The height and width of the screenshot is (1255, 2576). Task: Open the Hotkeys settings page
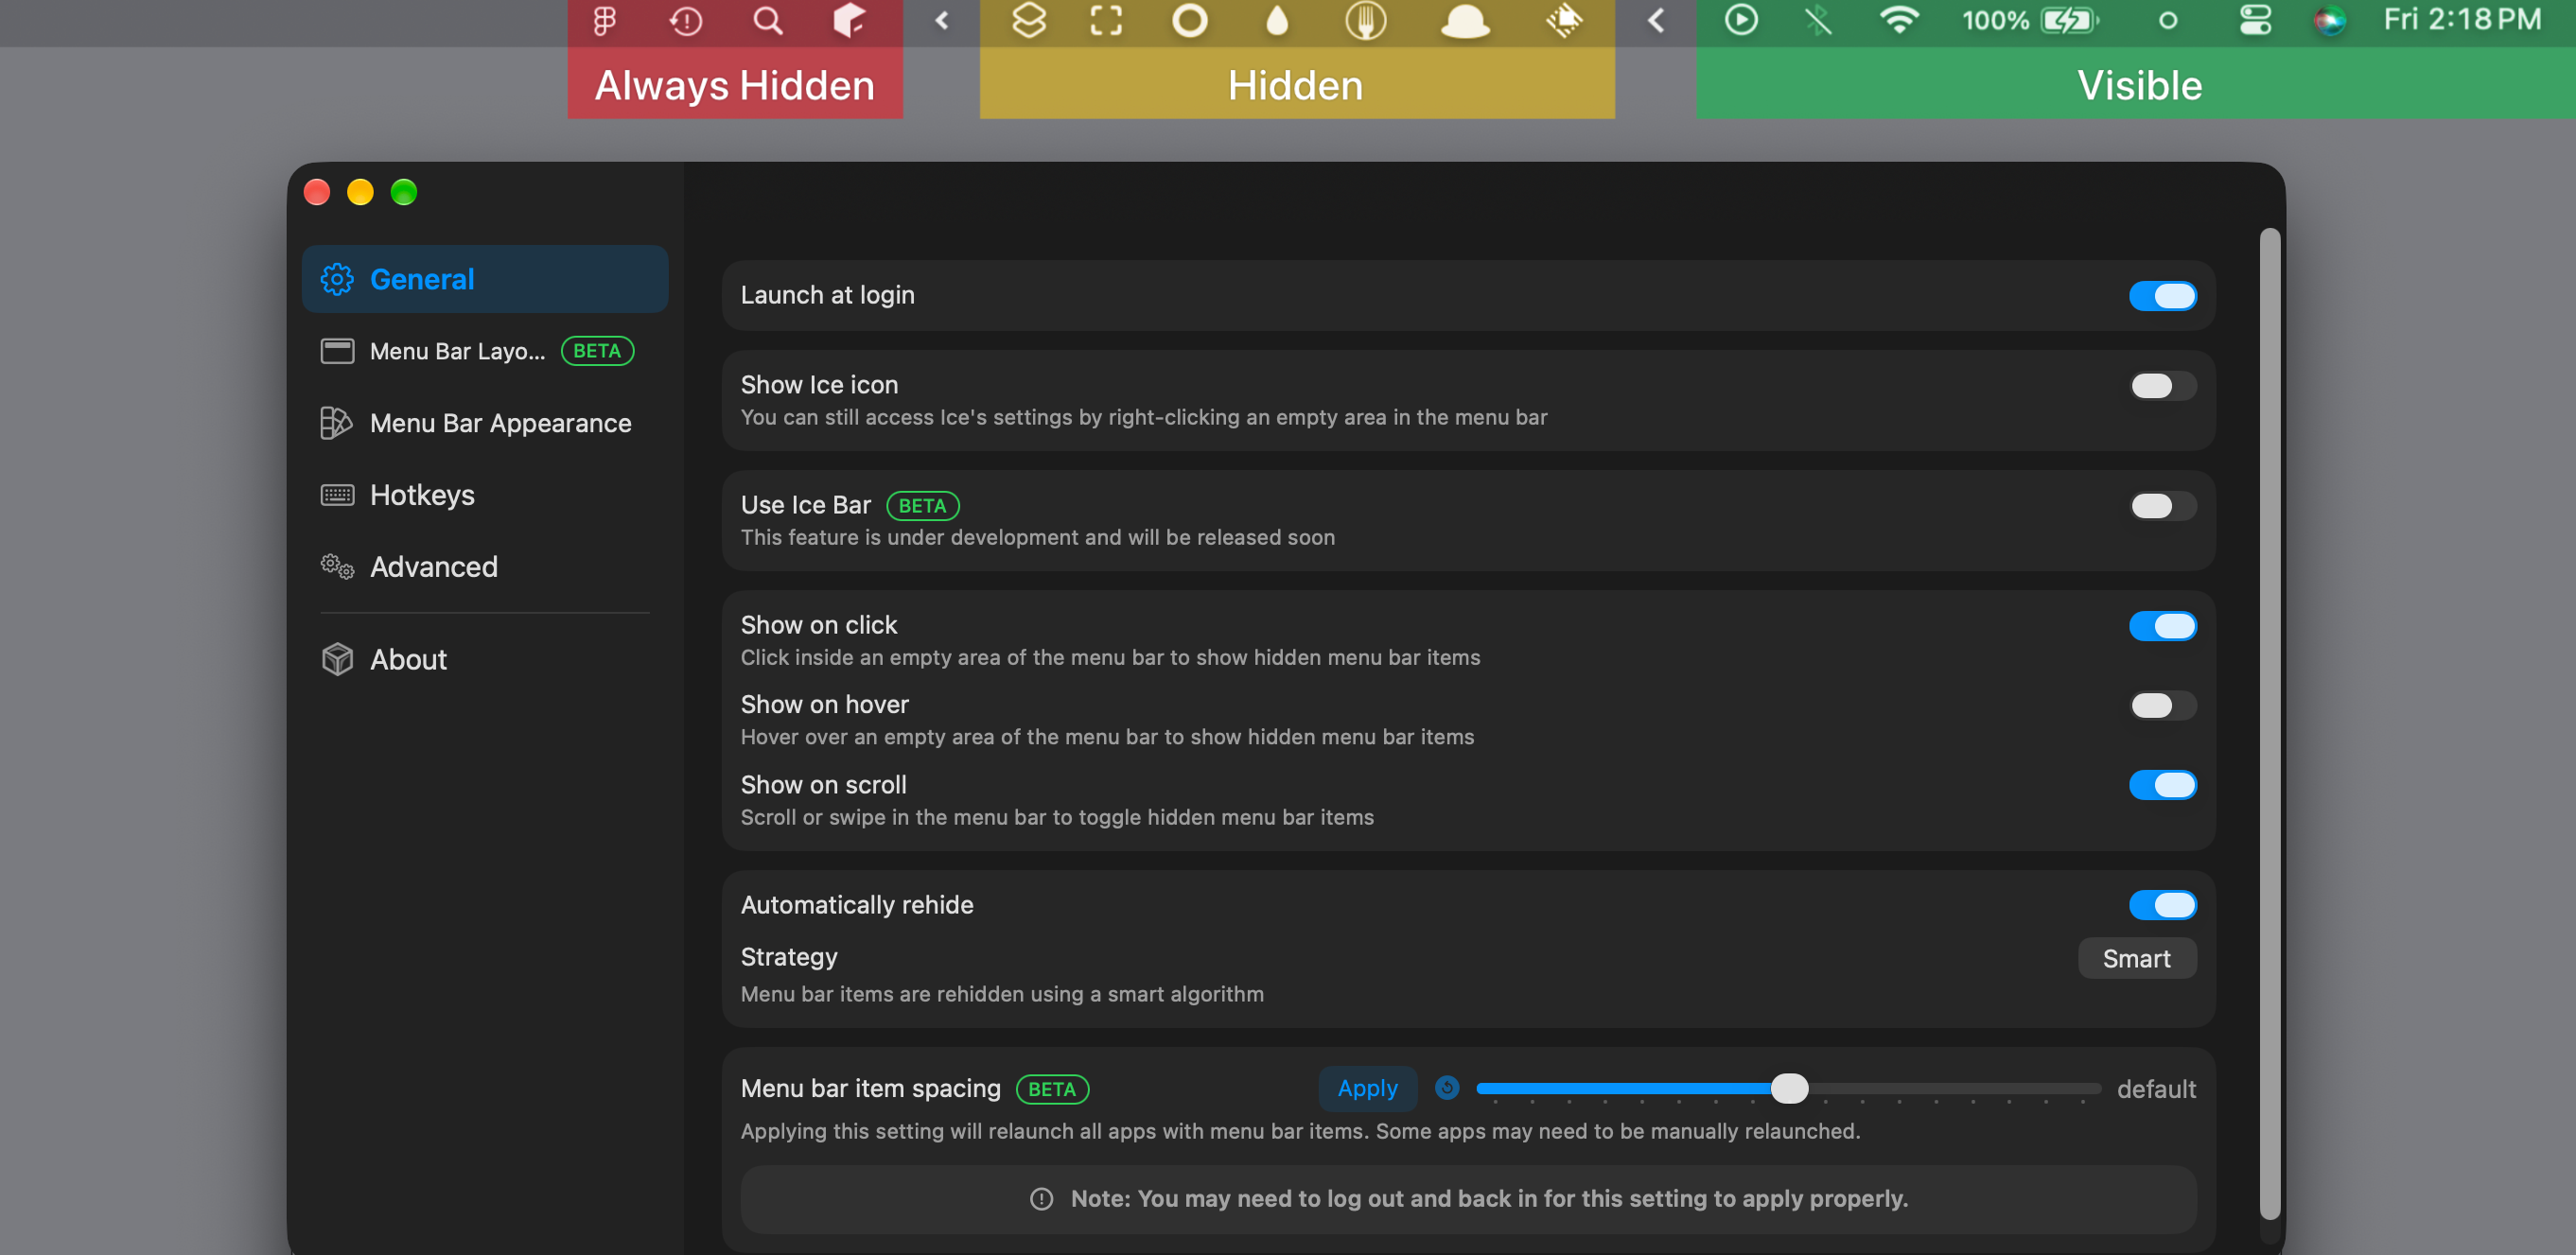[485, 495]
